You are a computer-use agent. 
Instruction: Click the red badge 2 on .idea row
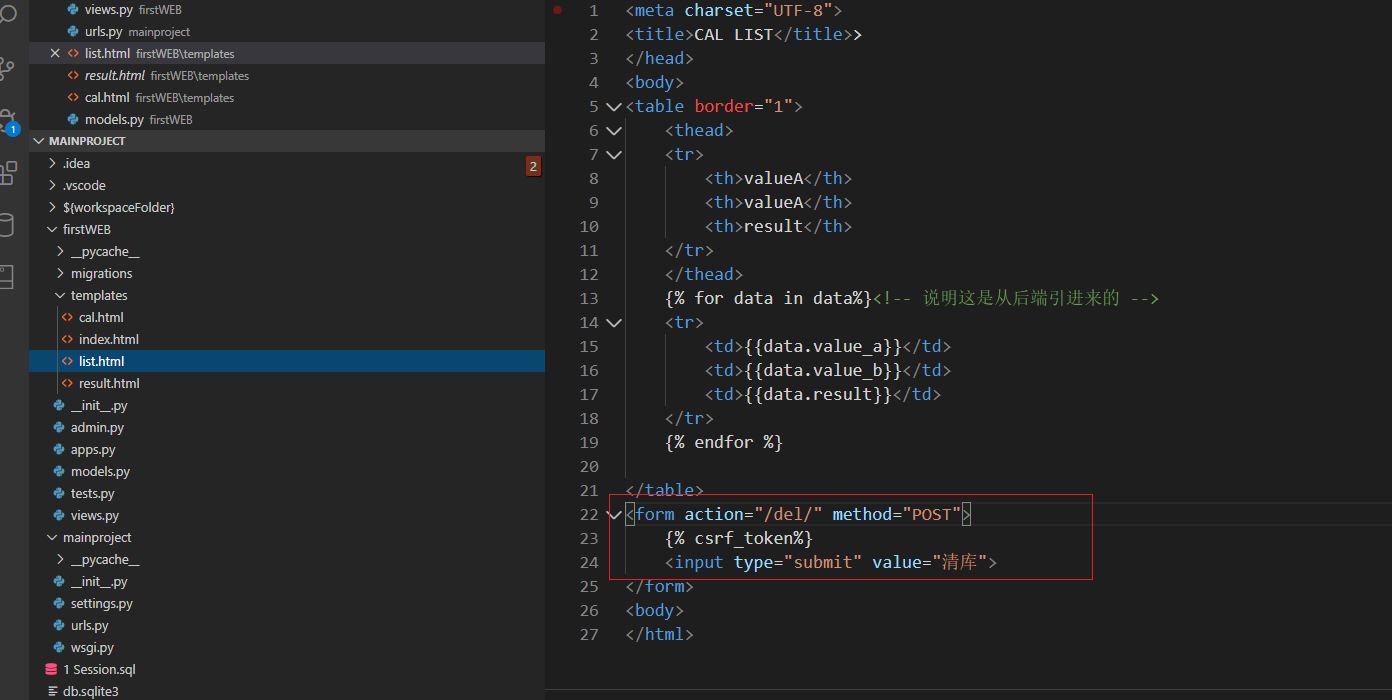click(x=533, y=166)
